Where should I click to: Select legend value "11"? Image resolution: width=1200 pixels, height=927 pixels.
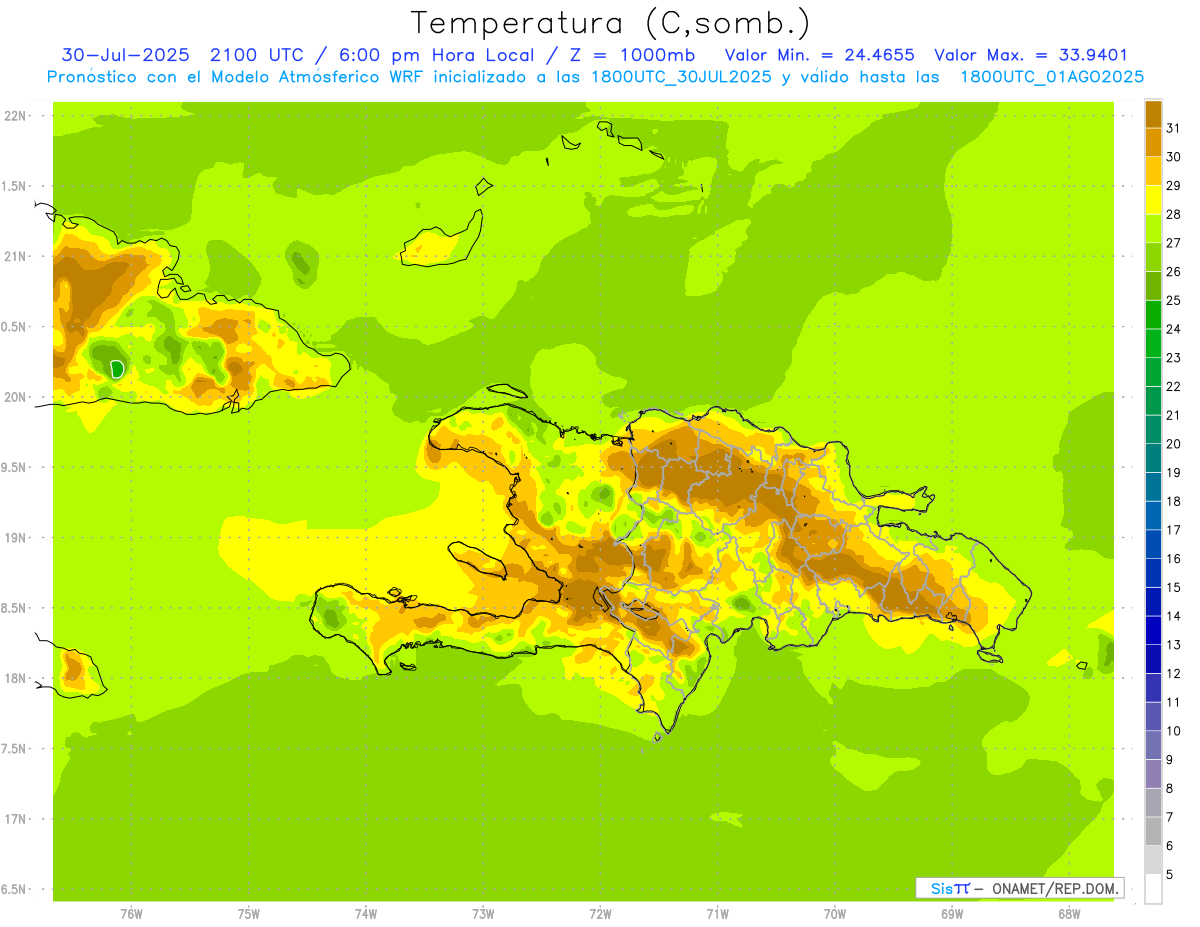click(1174, 702)
